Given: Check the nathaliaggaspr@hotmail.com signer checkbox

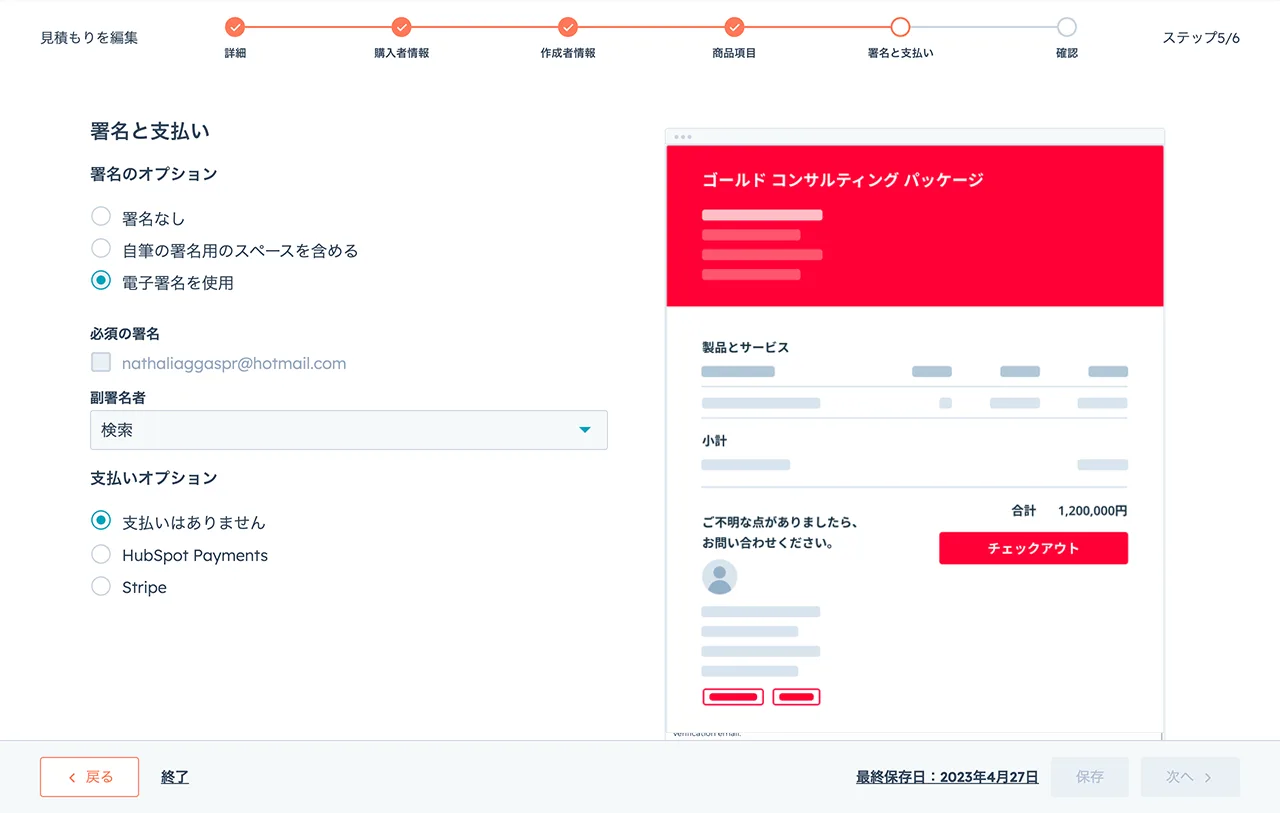Looking at the screenshot, I should [101, 363].
